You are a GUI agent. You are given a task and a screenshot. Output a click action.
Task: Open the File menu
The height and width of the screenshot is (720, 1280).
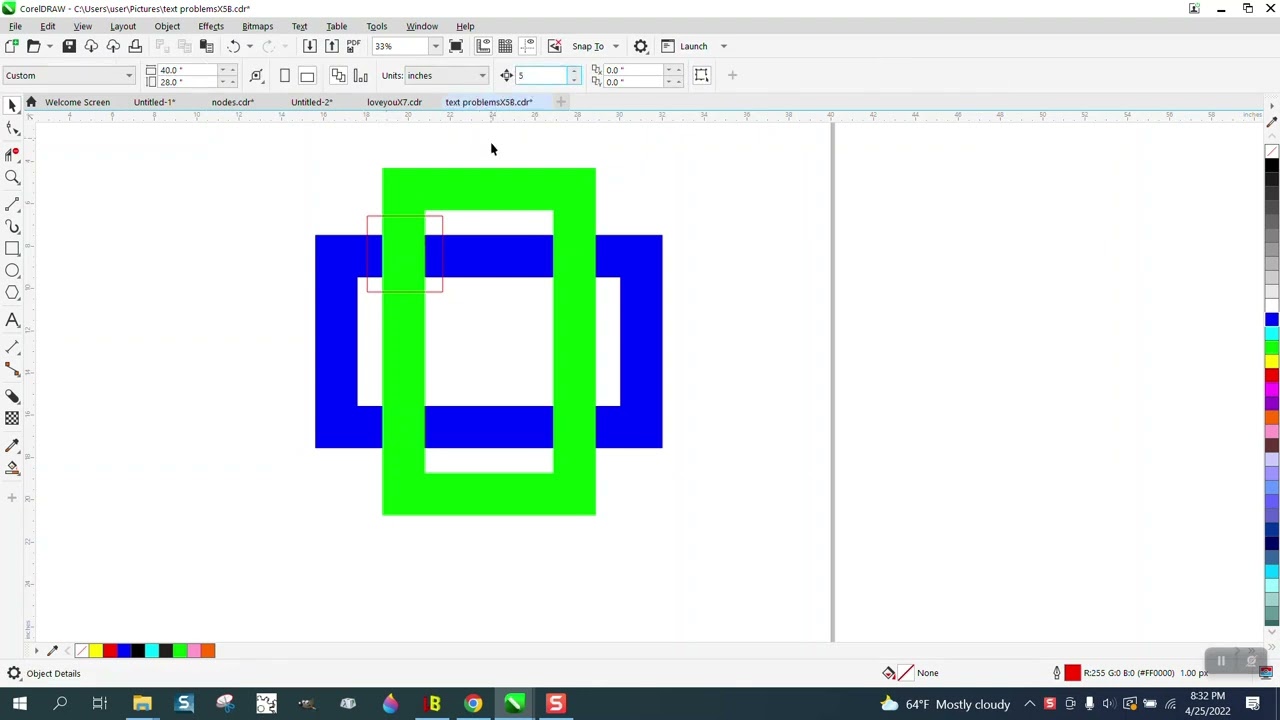(15, 26)
